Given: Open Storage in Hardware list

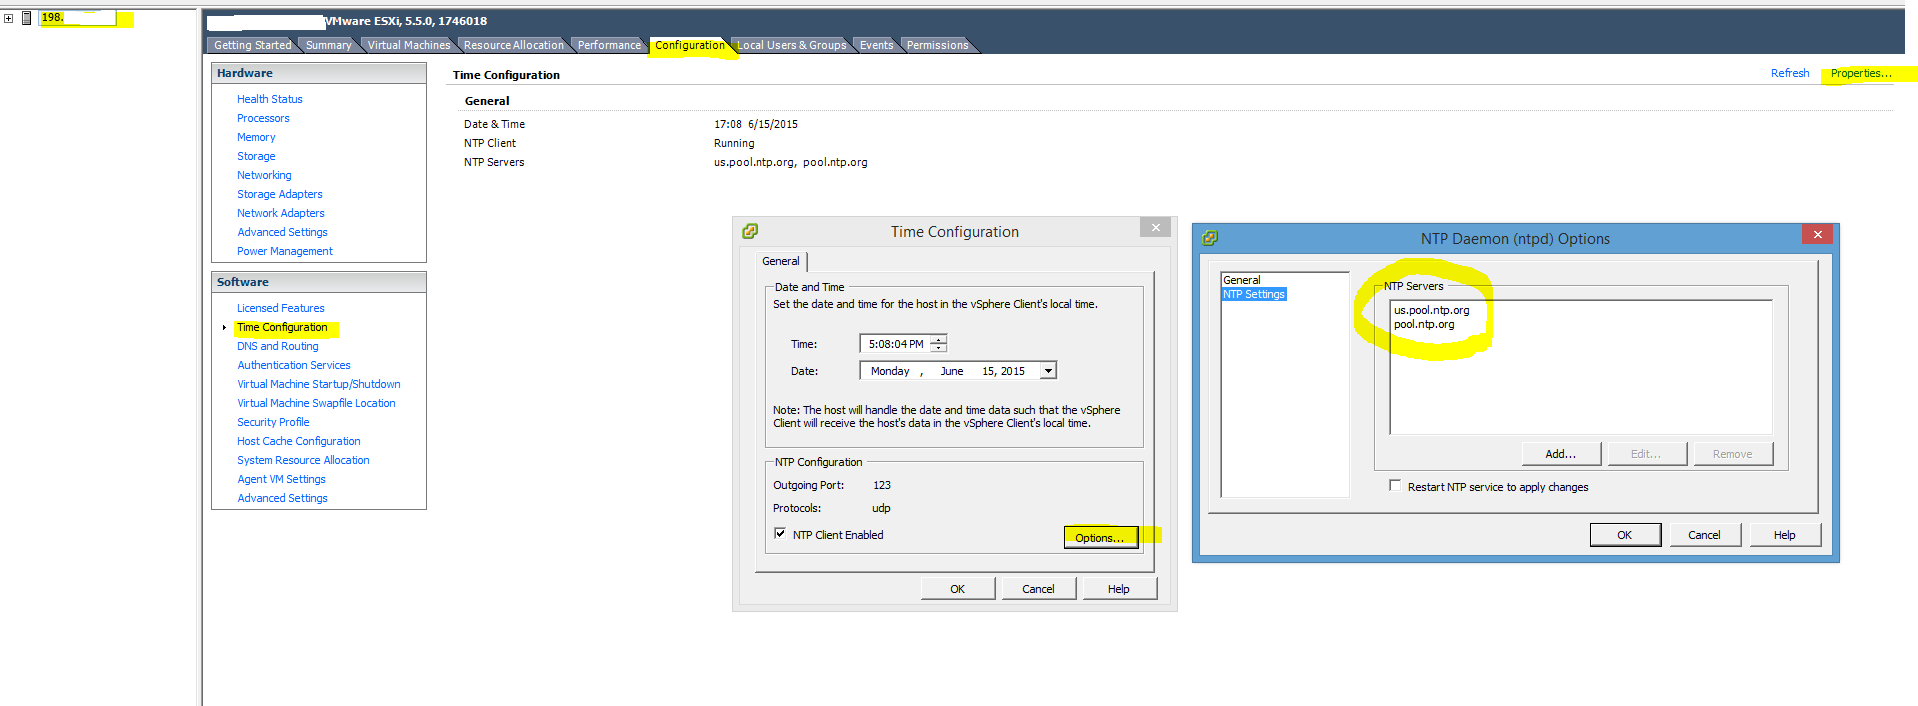Looking at the screenshot, I should pyautogui.click(x=256, y=156).
